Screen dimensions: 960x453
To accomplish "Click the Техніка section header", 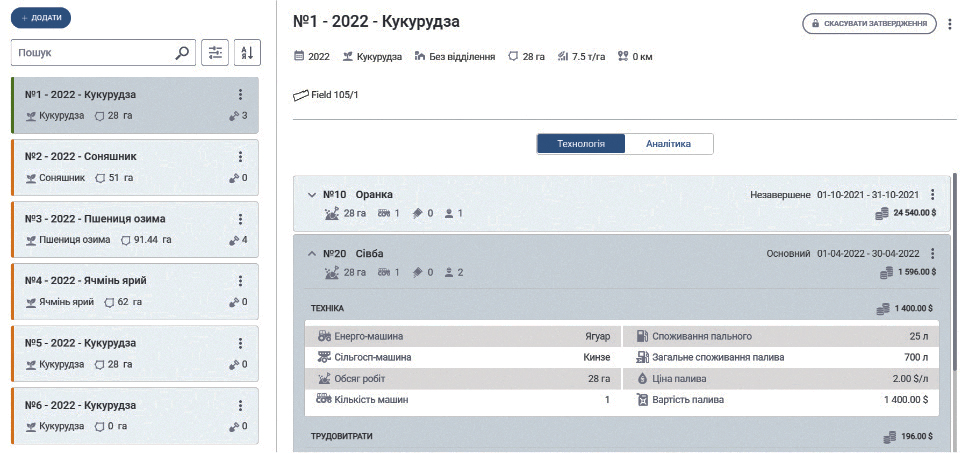I will pyautogui.click(x=327, y=309).
